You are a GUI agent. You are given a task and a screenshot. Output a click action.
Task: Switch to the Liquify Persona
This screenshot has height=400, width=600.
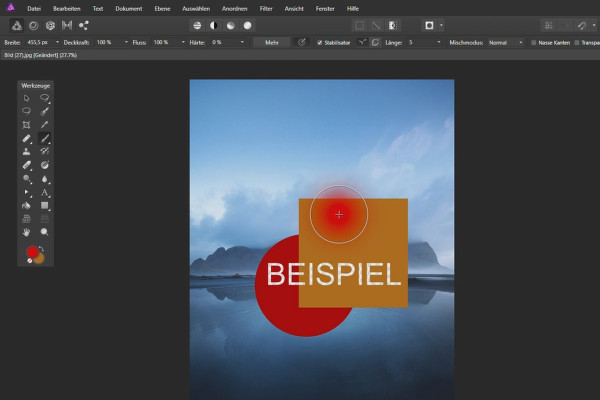[34, 26]
